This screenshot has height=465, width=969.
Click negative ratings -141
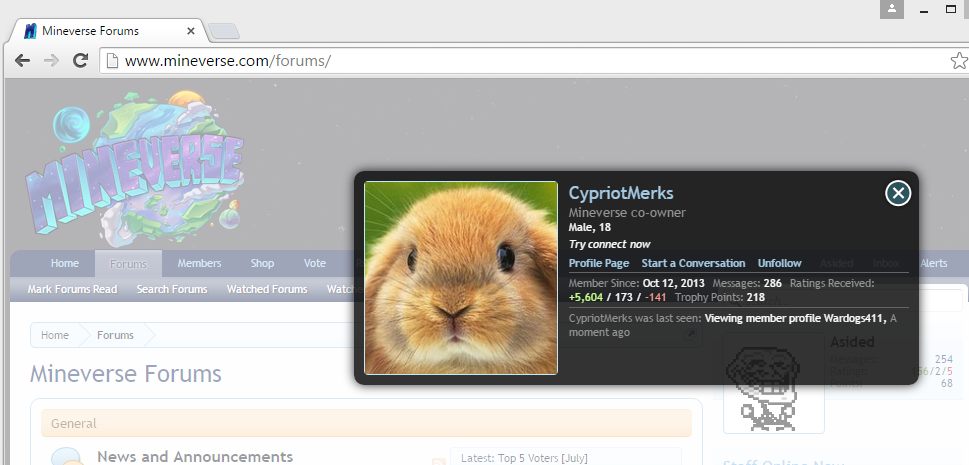click(655, 297)
